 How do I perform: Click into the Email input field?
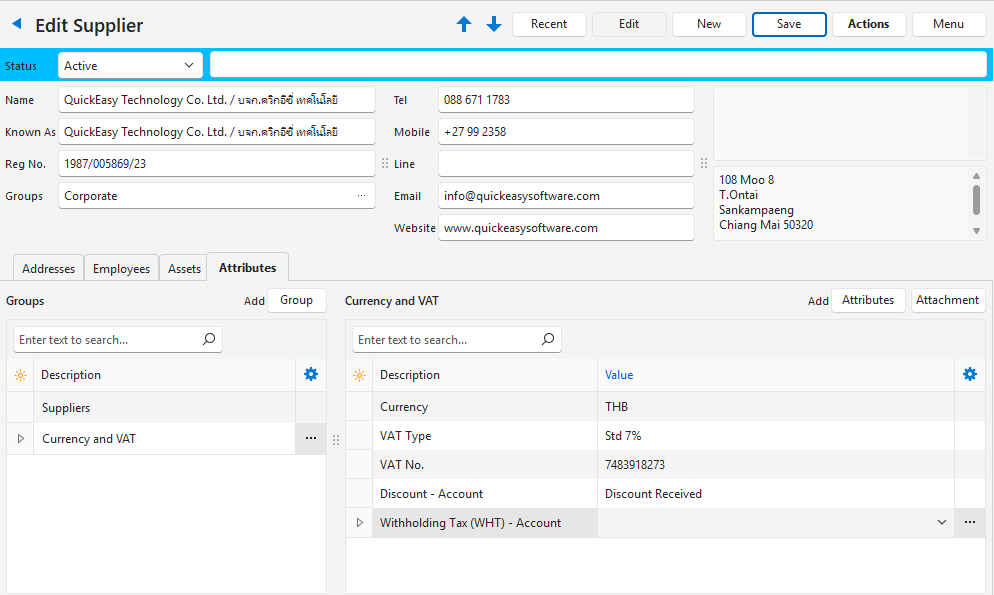(565, 196)
